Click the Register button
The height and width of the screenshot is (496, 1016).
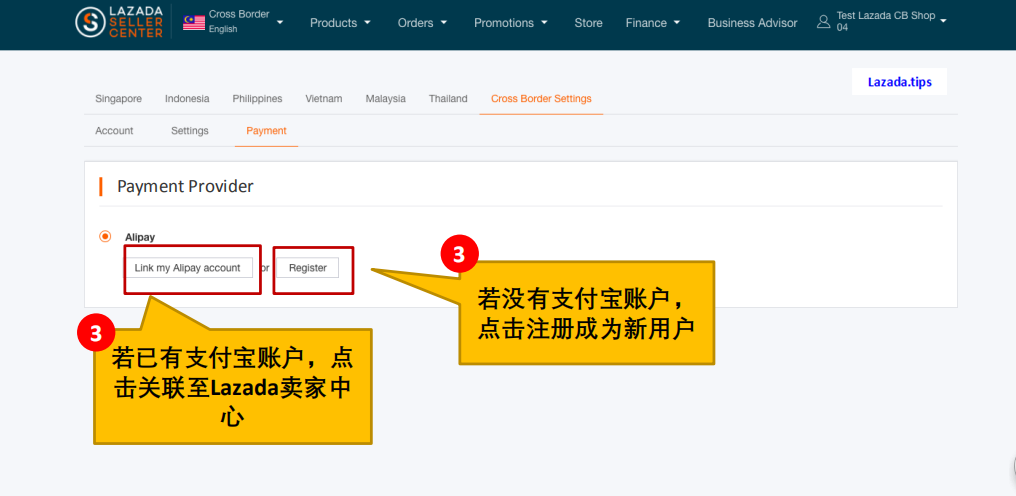pyautogui.click(x=308, y=268)
